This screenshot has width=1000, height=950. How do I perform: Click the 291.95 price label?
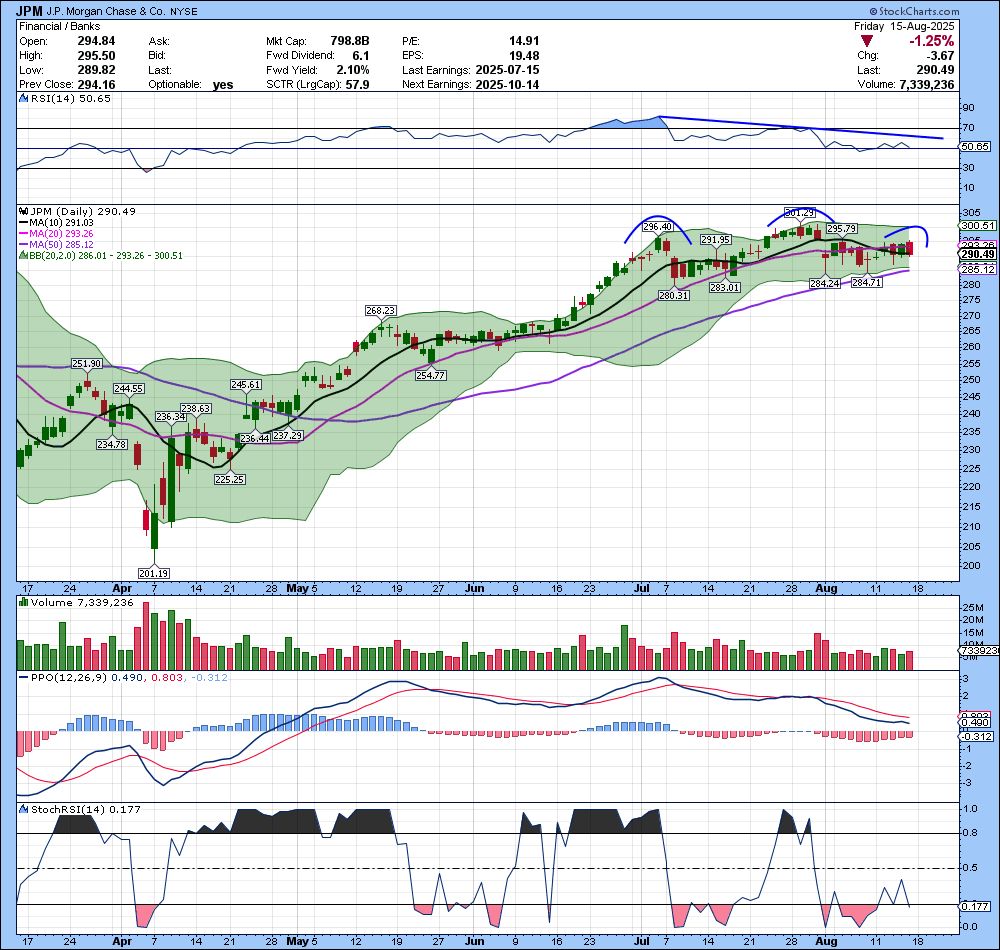[716, 240]
